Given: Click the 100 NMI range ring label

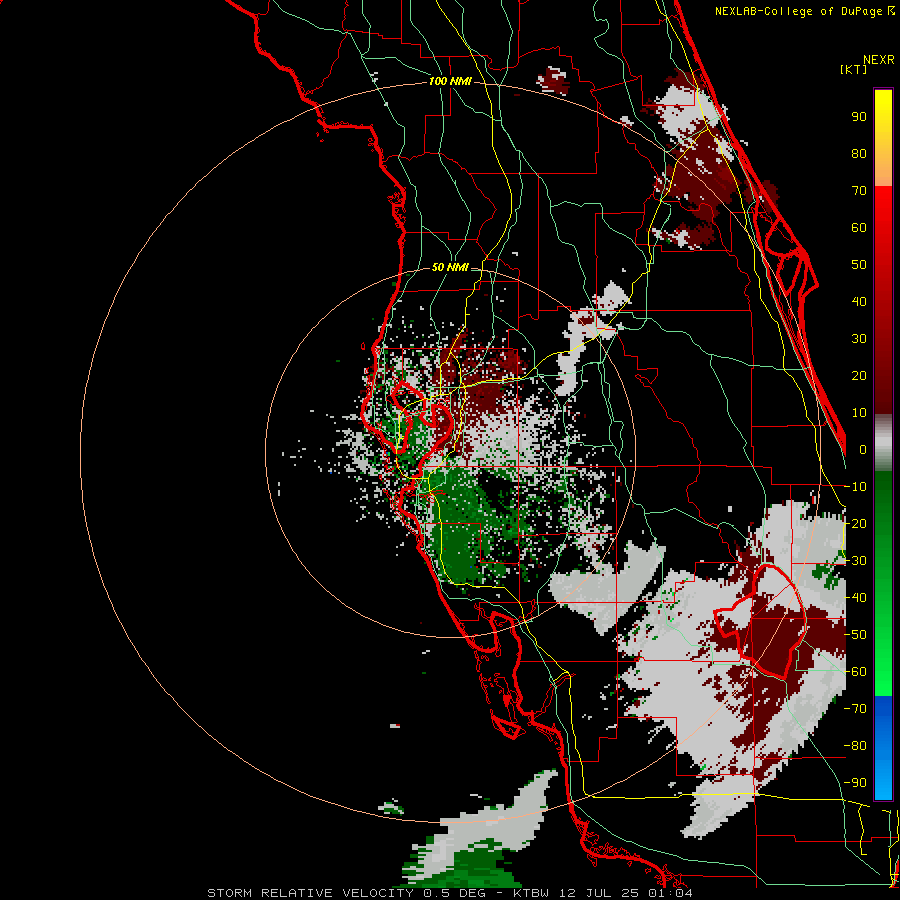Looking at the screenshot, I should coord(450,81).
